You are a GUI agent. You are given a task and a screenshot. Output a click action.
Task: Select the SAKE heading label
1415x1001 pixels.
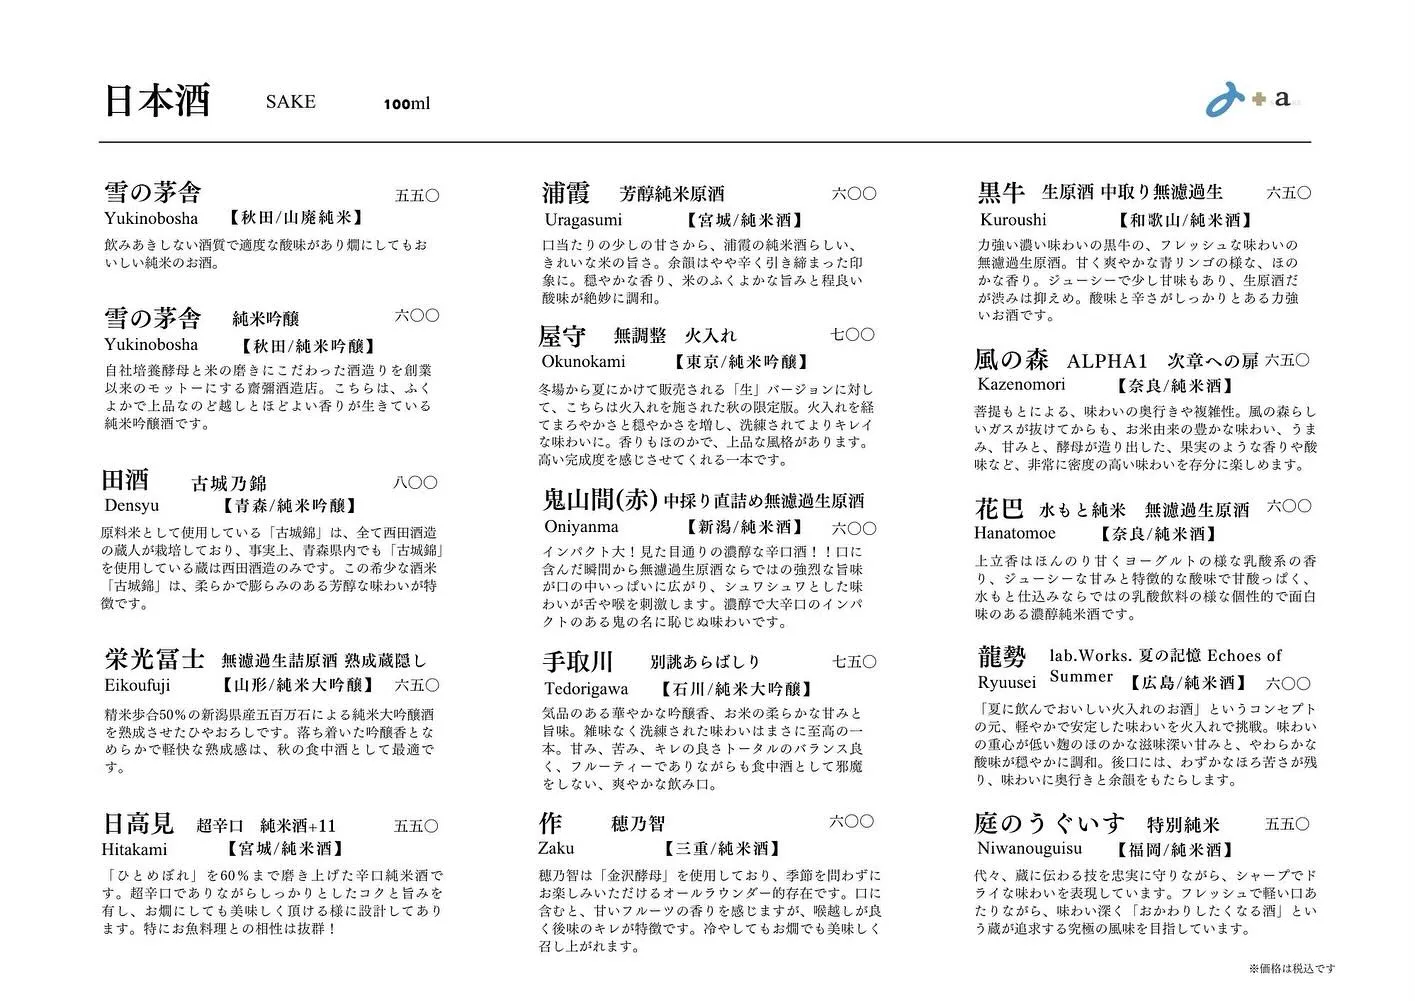[x=290, y=102]
